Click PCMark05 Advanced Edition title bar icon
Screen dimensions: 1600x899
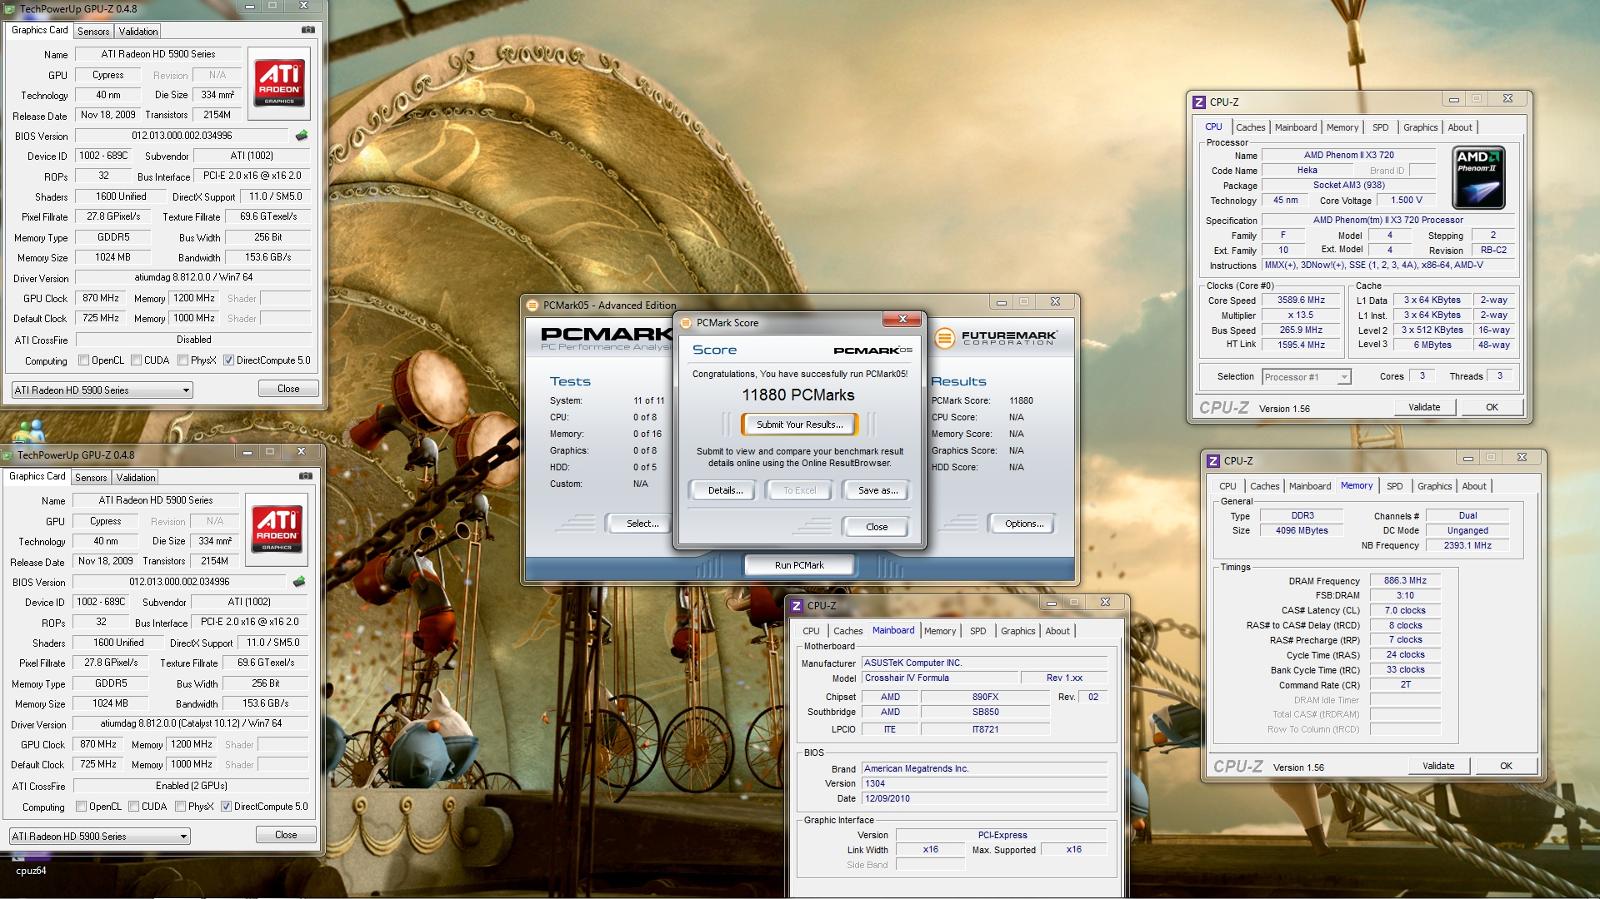533,305
